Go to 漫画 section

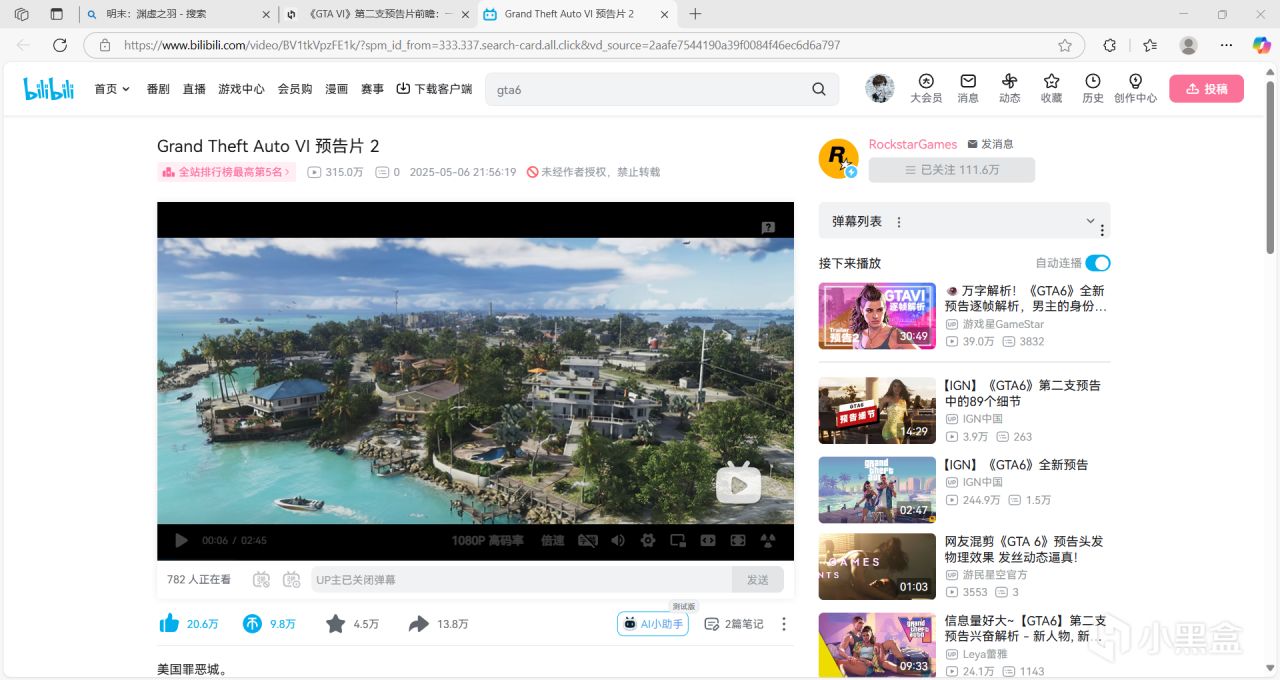(336, 89)
